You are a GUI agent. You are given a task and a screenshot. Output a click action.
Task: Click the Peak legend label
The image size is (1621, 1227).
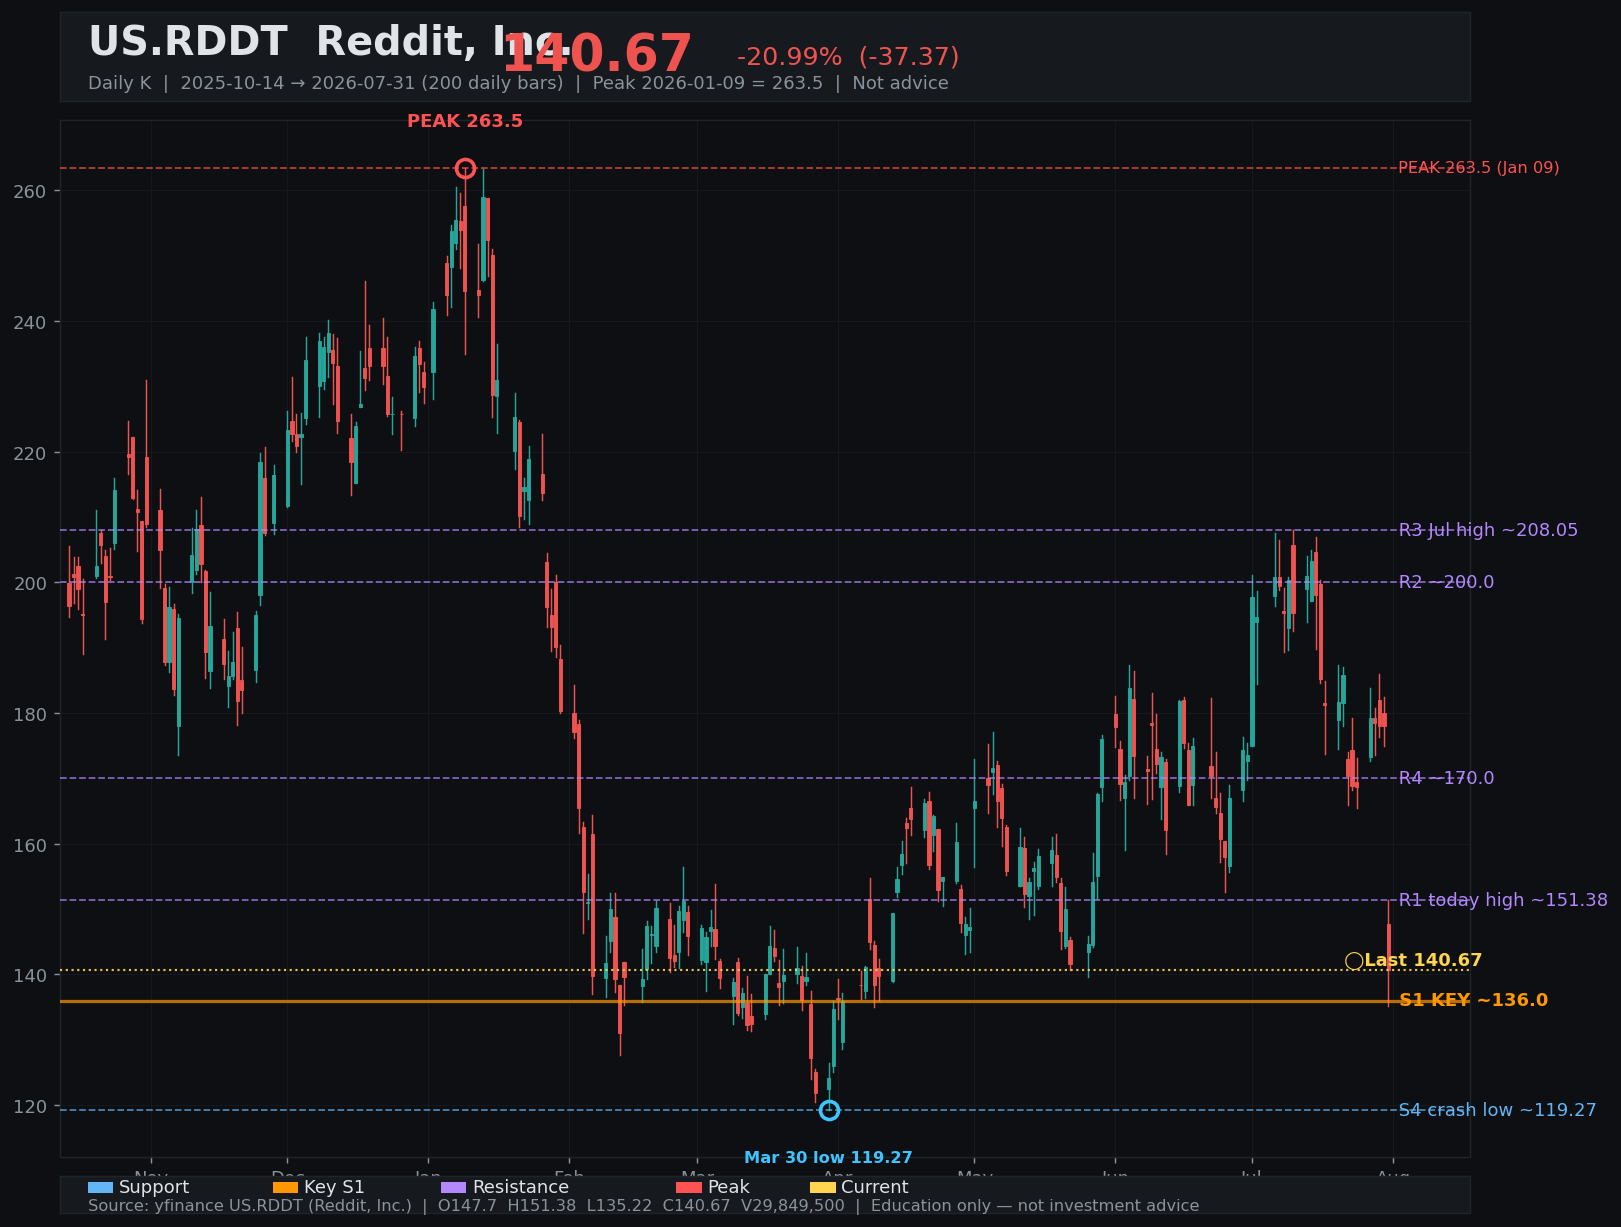click(x=728, y=1187)
